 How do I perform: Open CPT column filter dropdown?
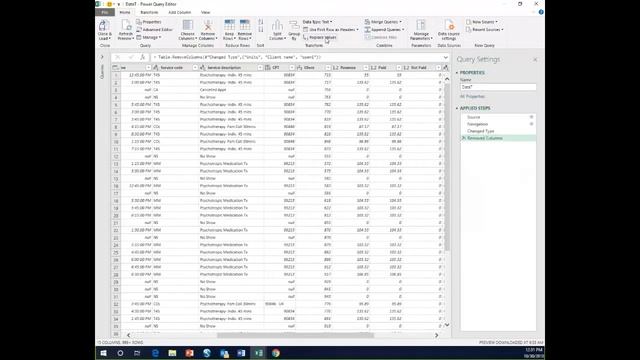click(x=292, y=68)
